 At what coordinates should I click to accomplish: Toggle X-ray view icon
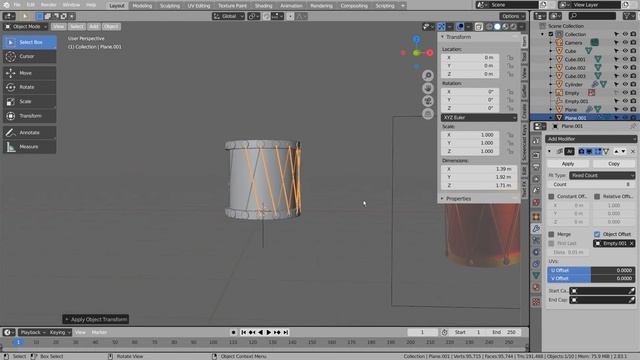(x=479, y=27)
